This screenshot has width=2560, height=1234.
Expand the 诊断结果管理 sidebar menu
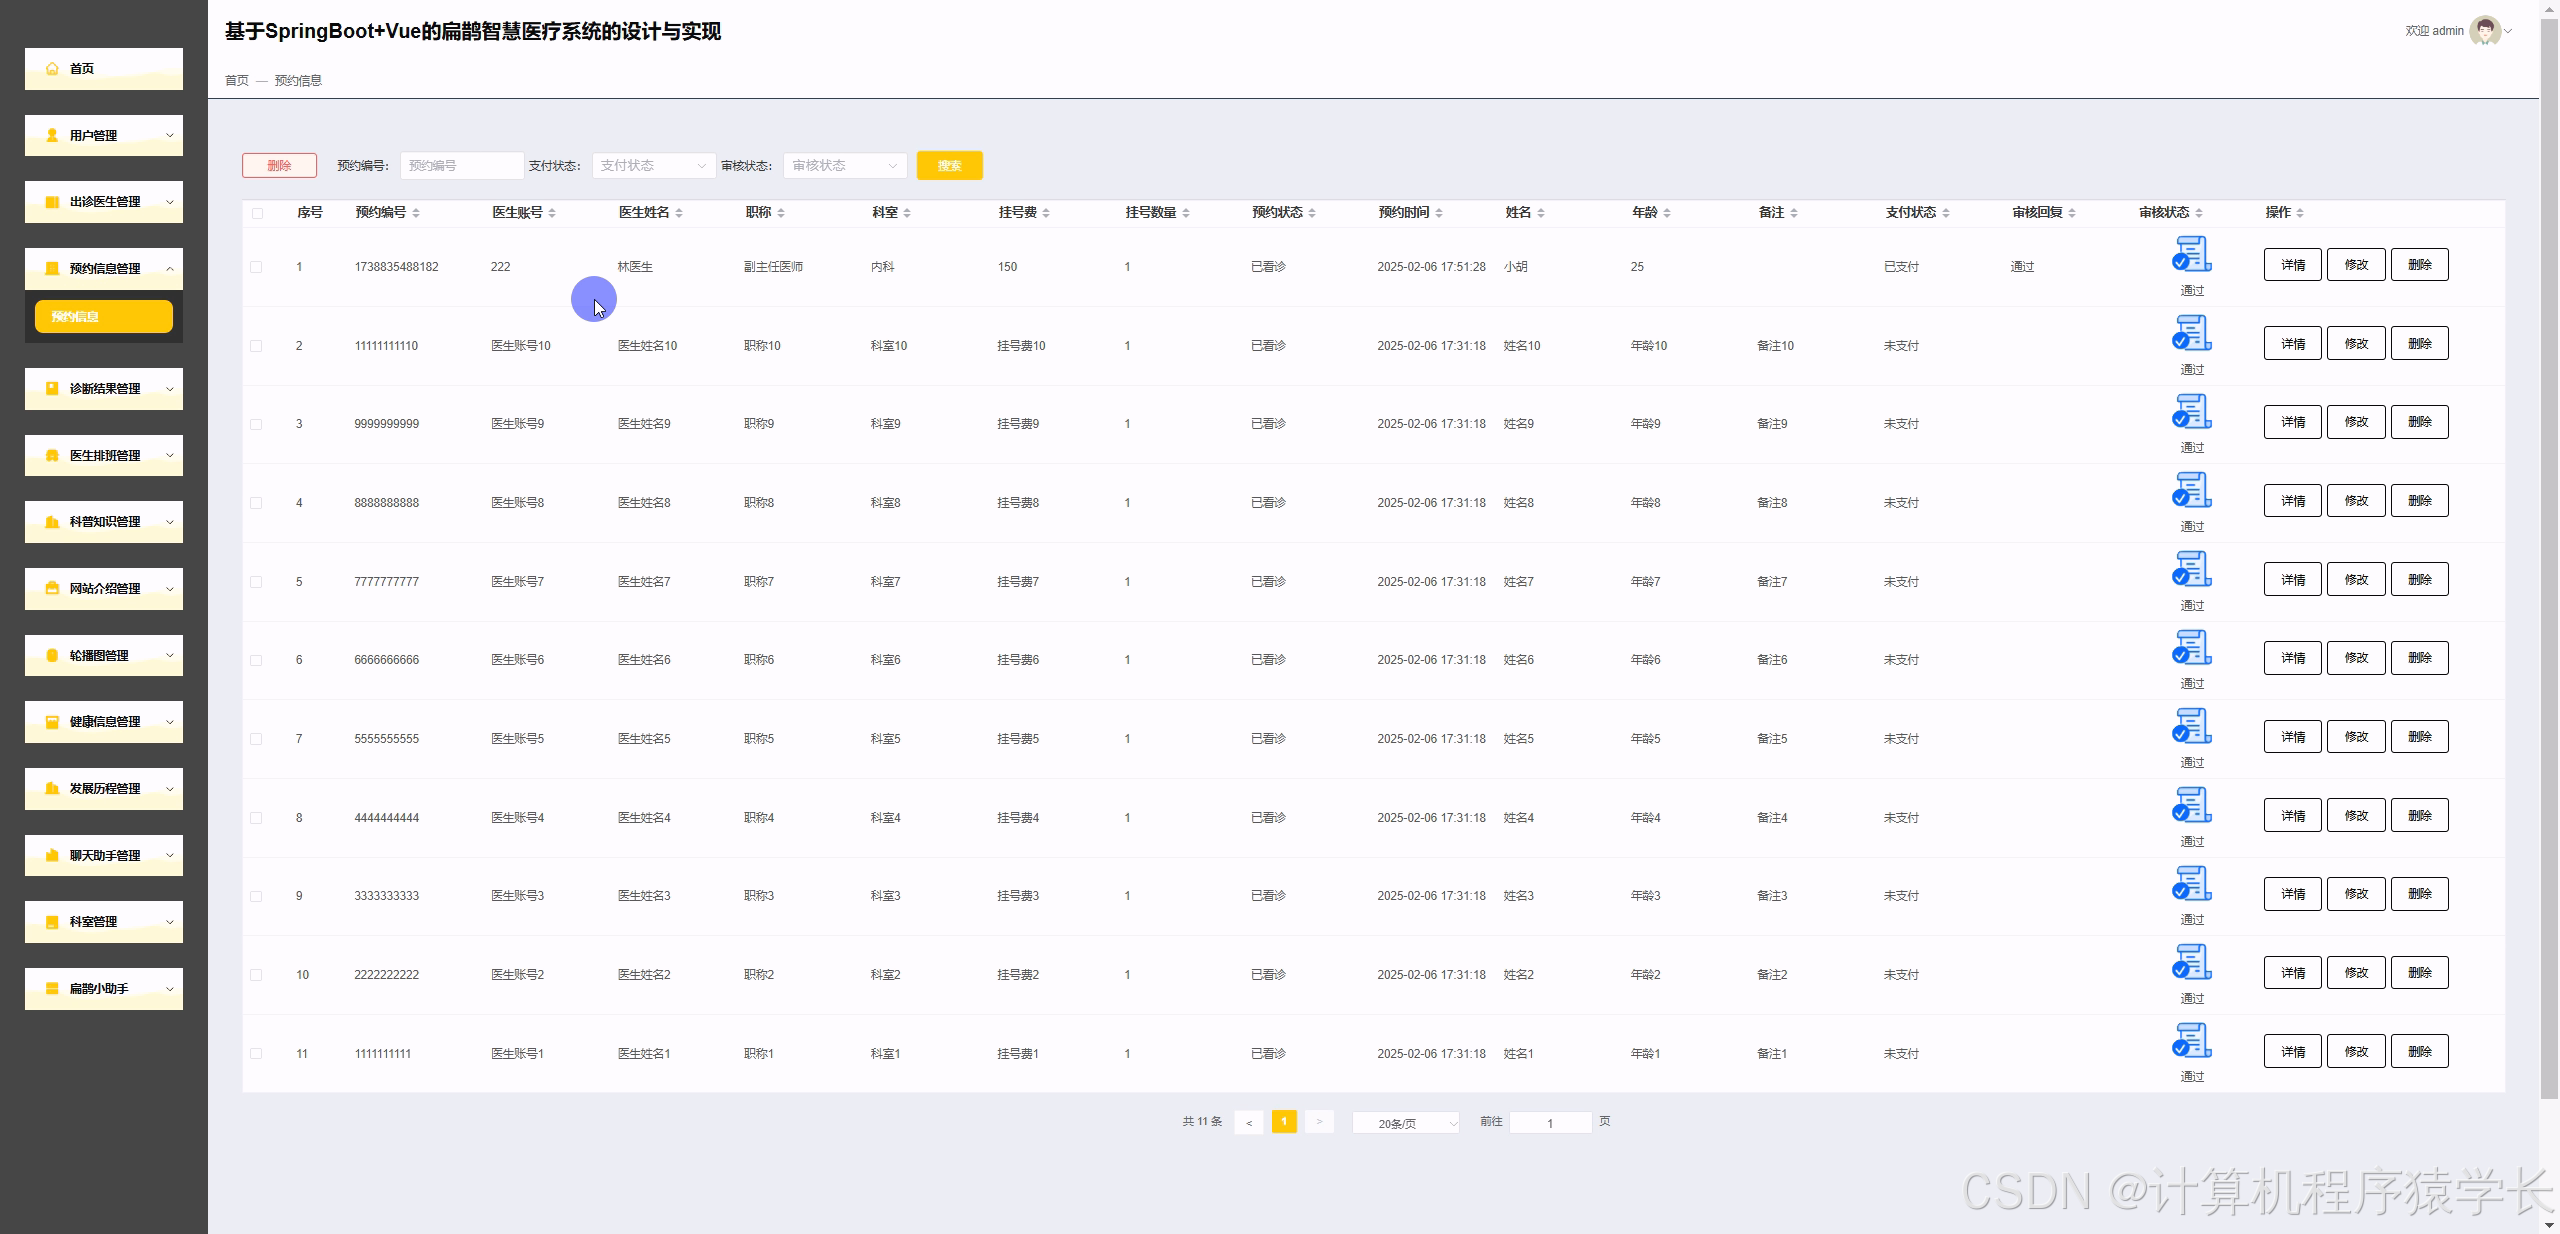(x=104, y=389)
